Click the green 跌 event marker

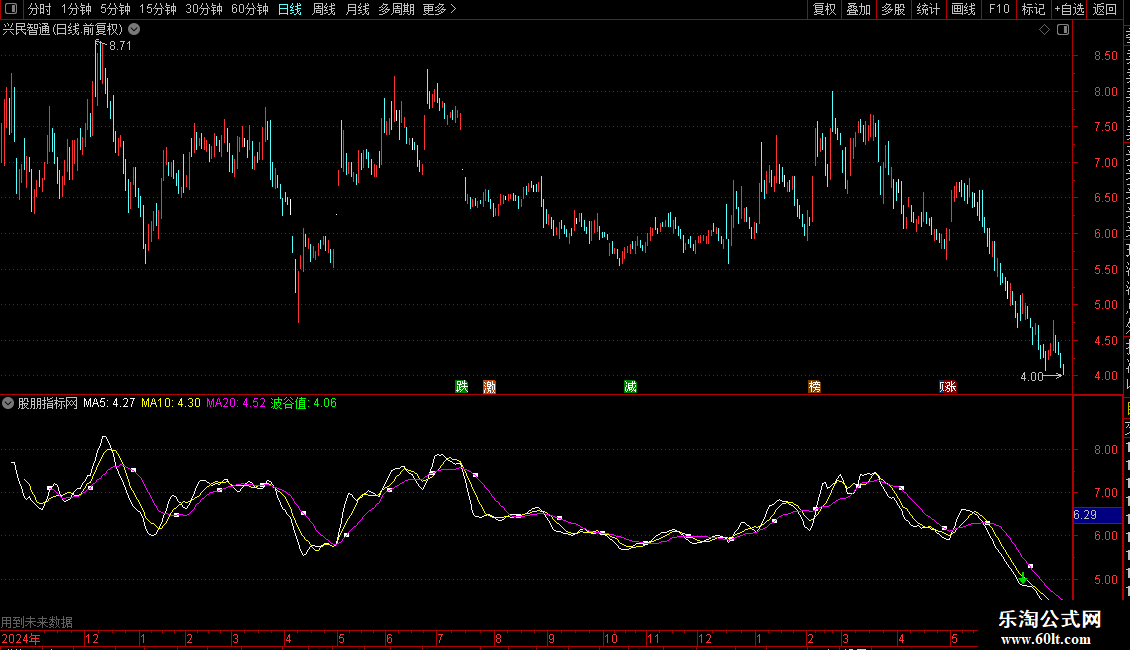click(x=462, y=386)
